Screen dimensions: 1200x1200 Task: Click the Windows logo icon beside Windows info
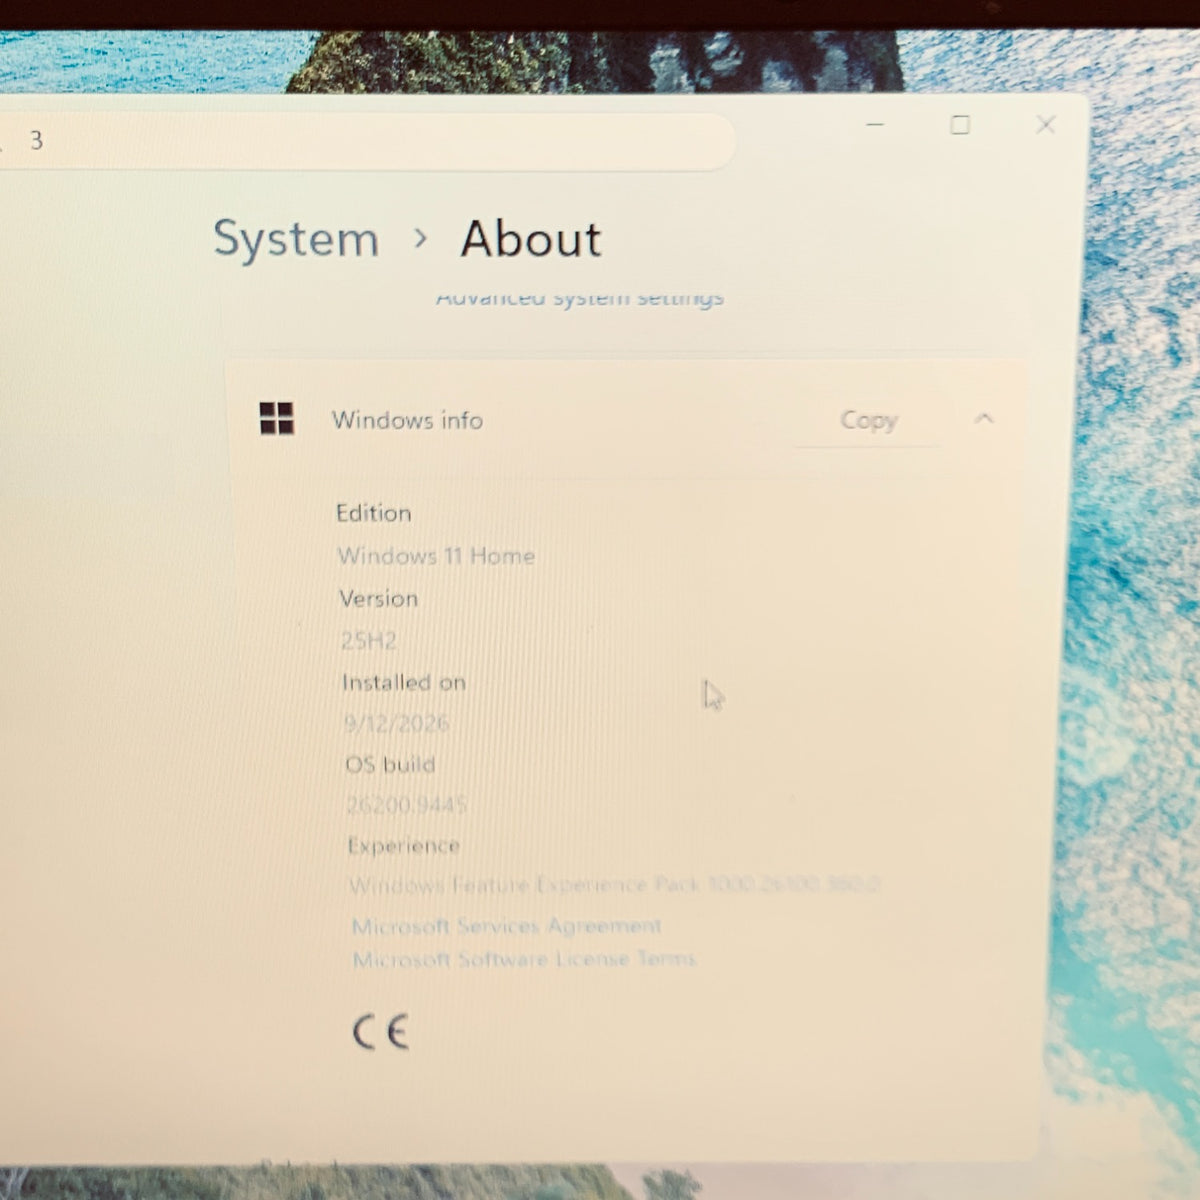click(x=277, y=419)
